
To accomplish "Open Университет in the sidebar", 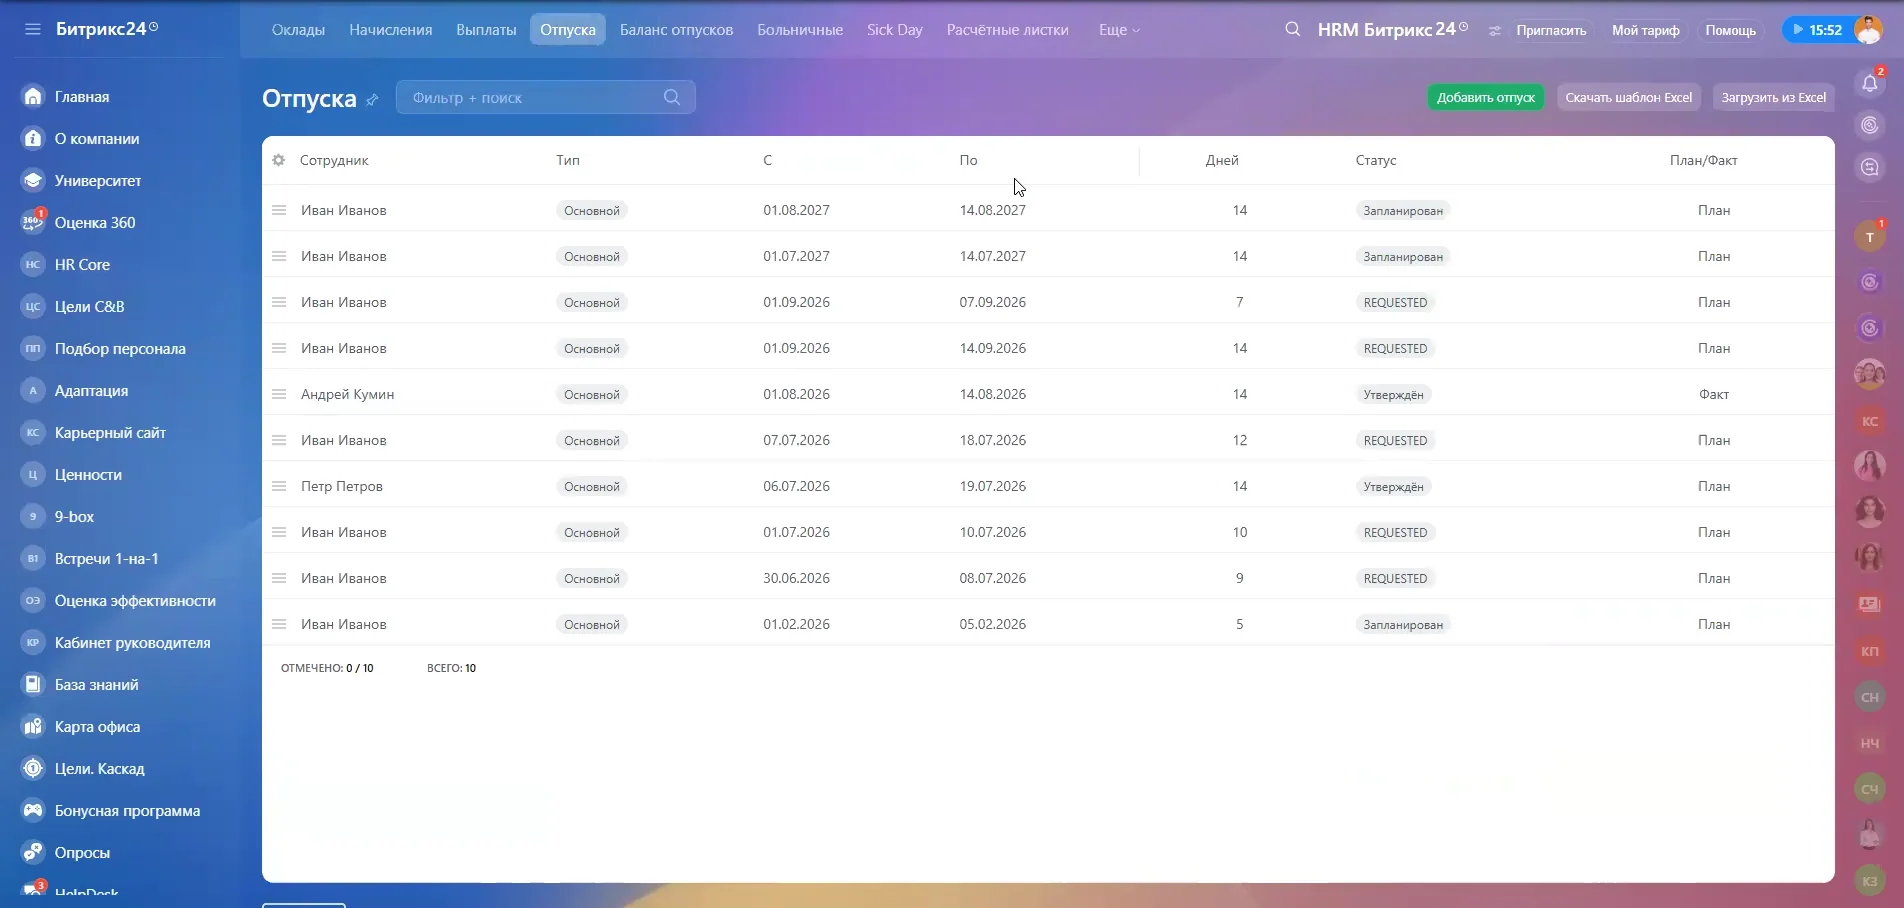I will tap(98, 181).
